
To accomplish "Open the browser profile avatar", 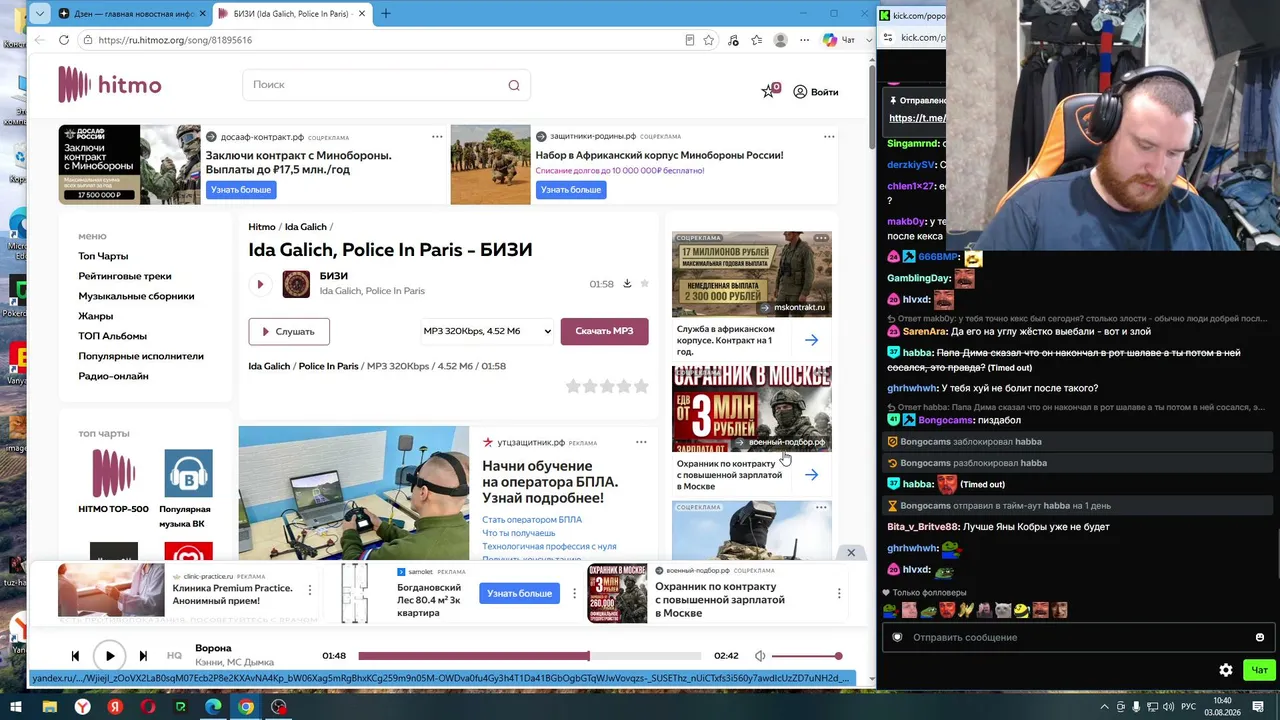I will pyautogui.click(x=780, y=40).
